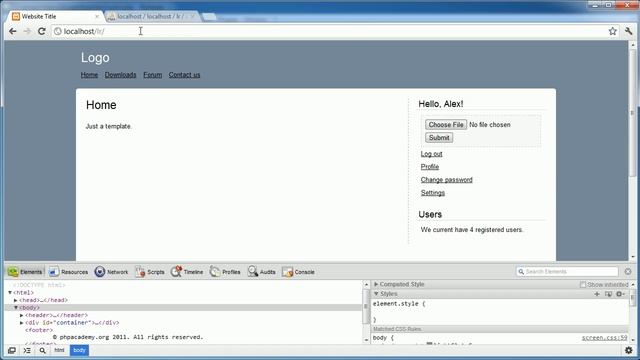This screenshot has height=360, width=640.
Task: Select the DOCTYPE html row
Action: click(x=39, y=285)
